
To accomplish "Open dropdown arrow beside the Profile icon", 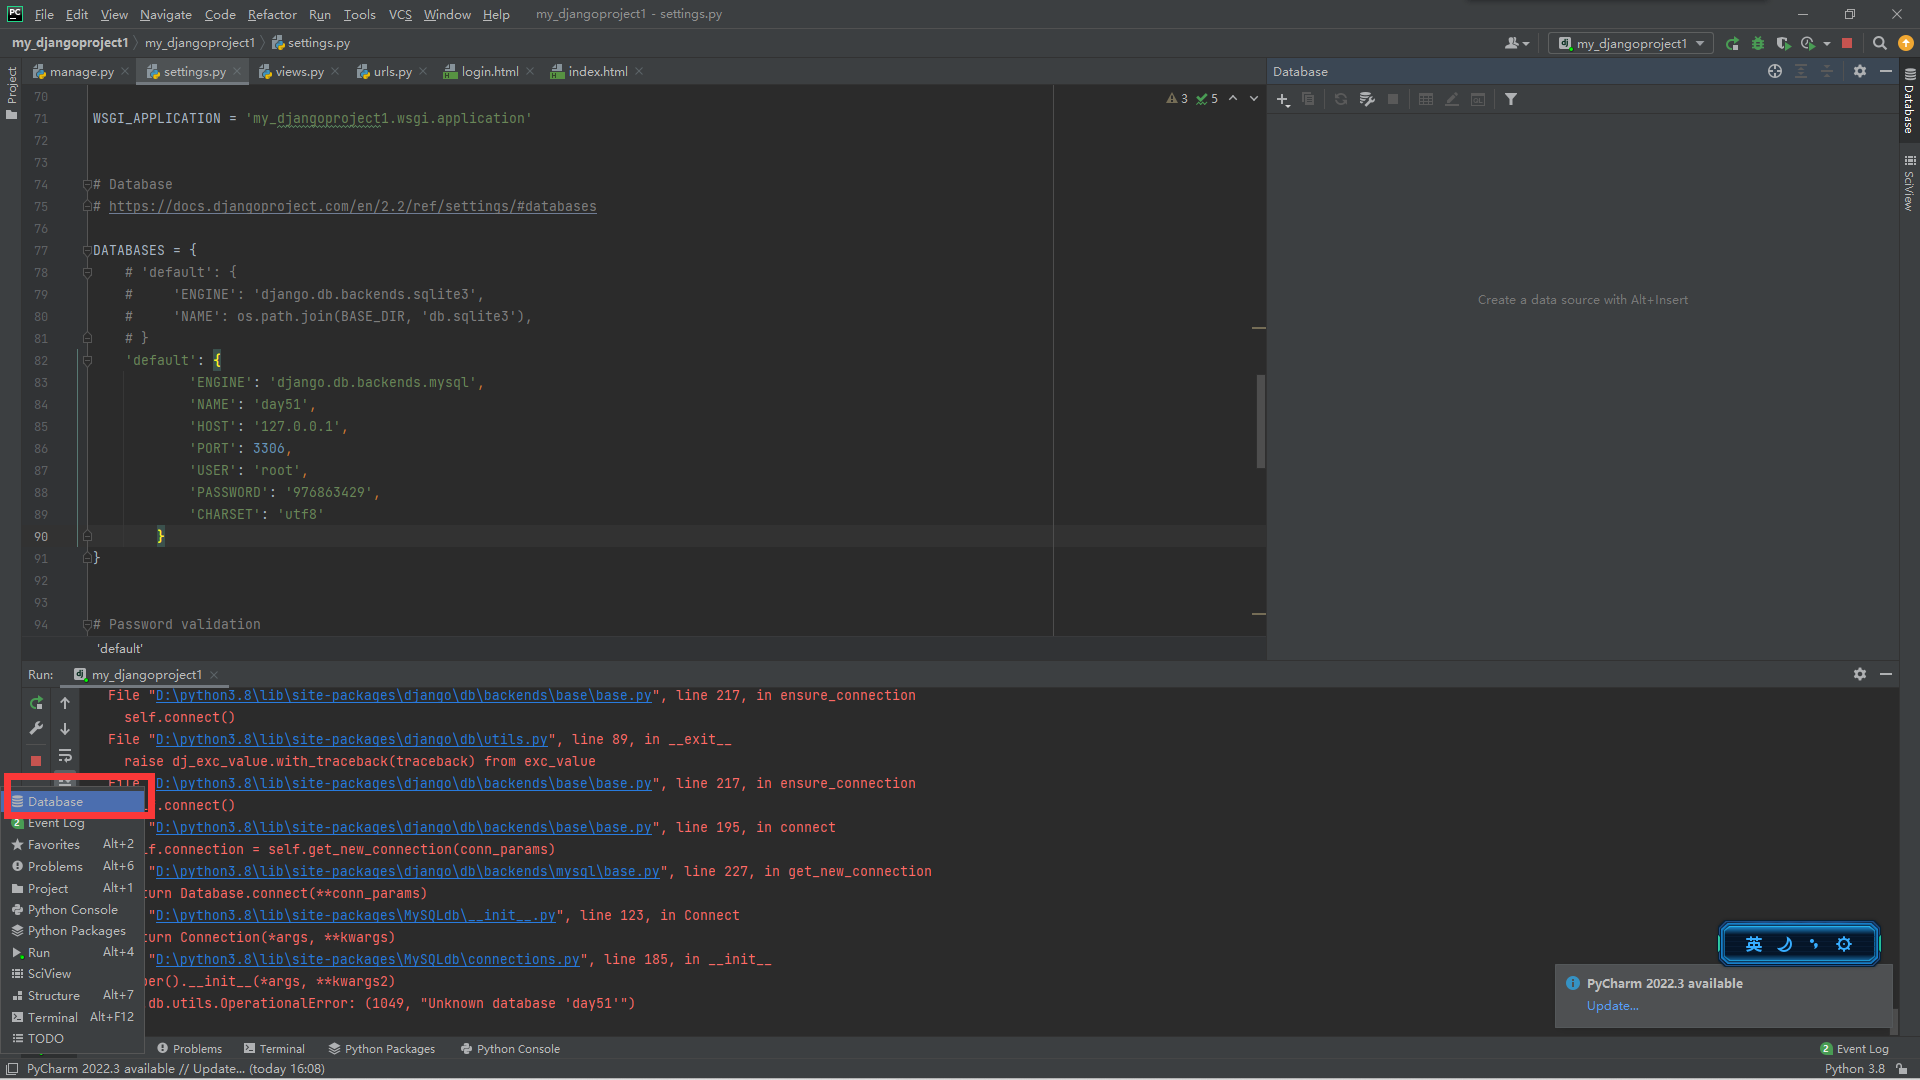I will [x=1827, y=43].
